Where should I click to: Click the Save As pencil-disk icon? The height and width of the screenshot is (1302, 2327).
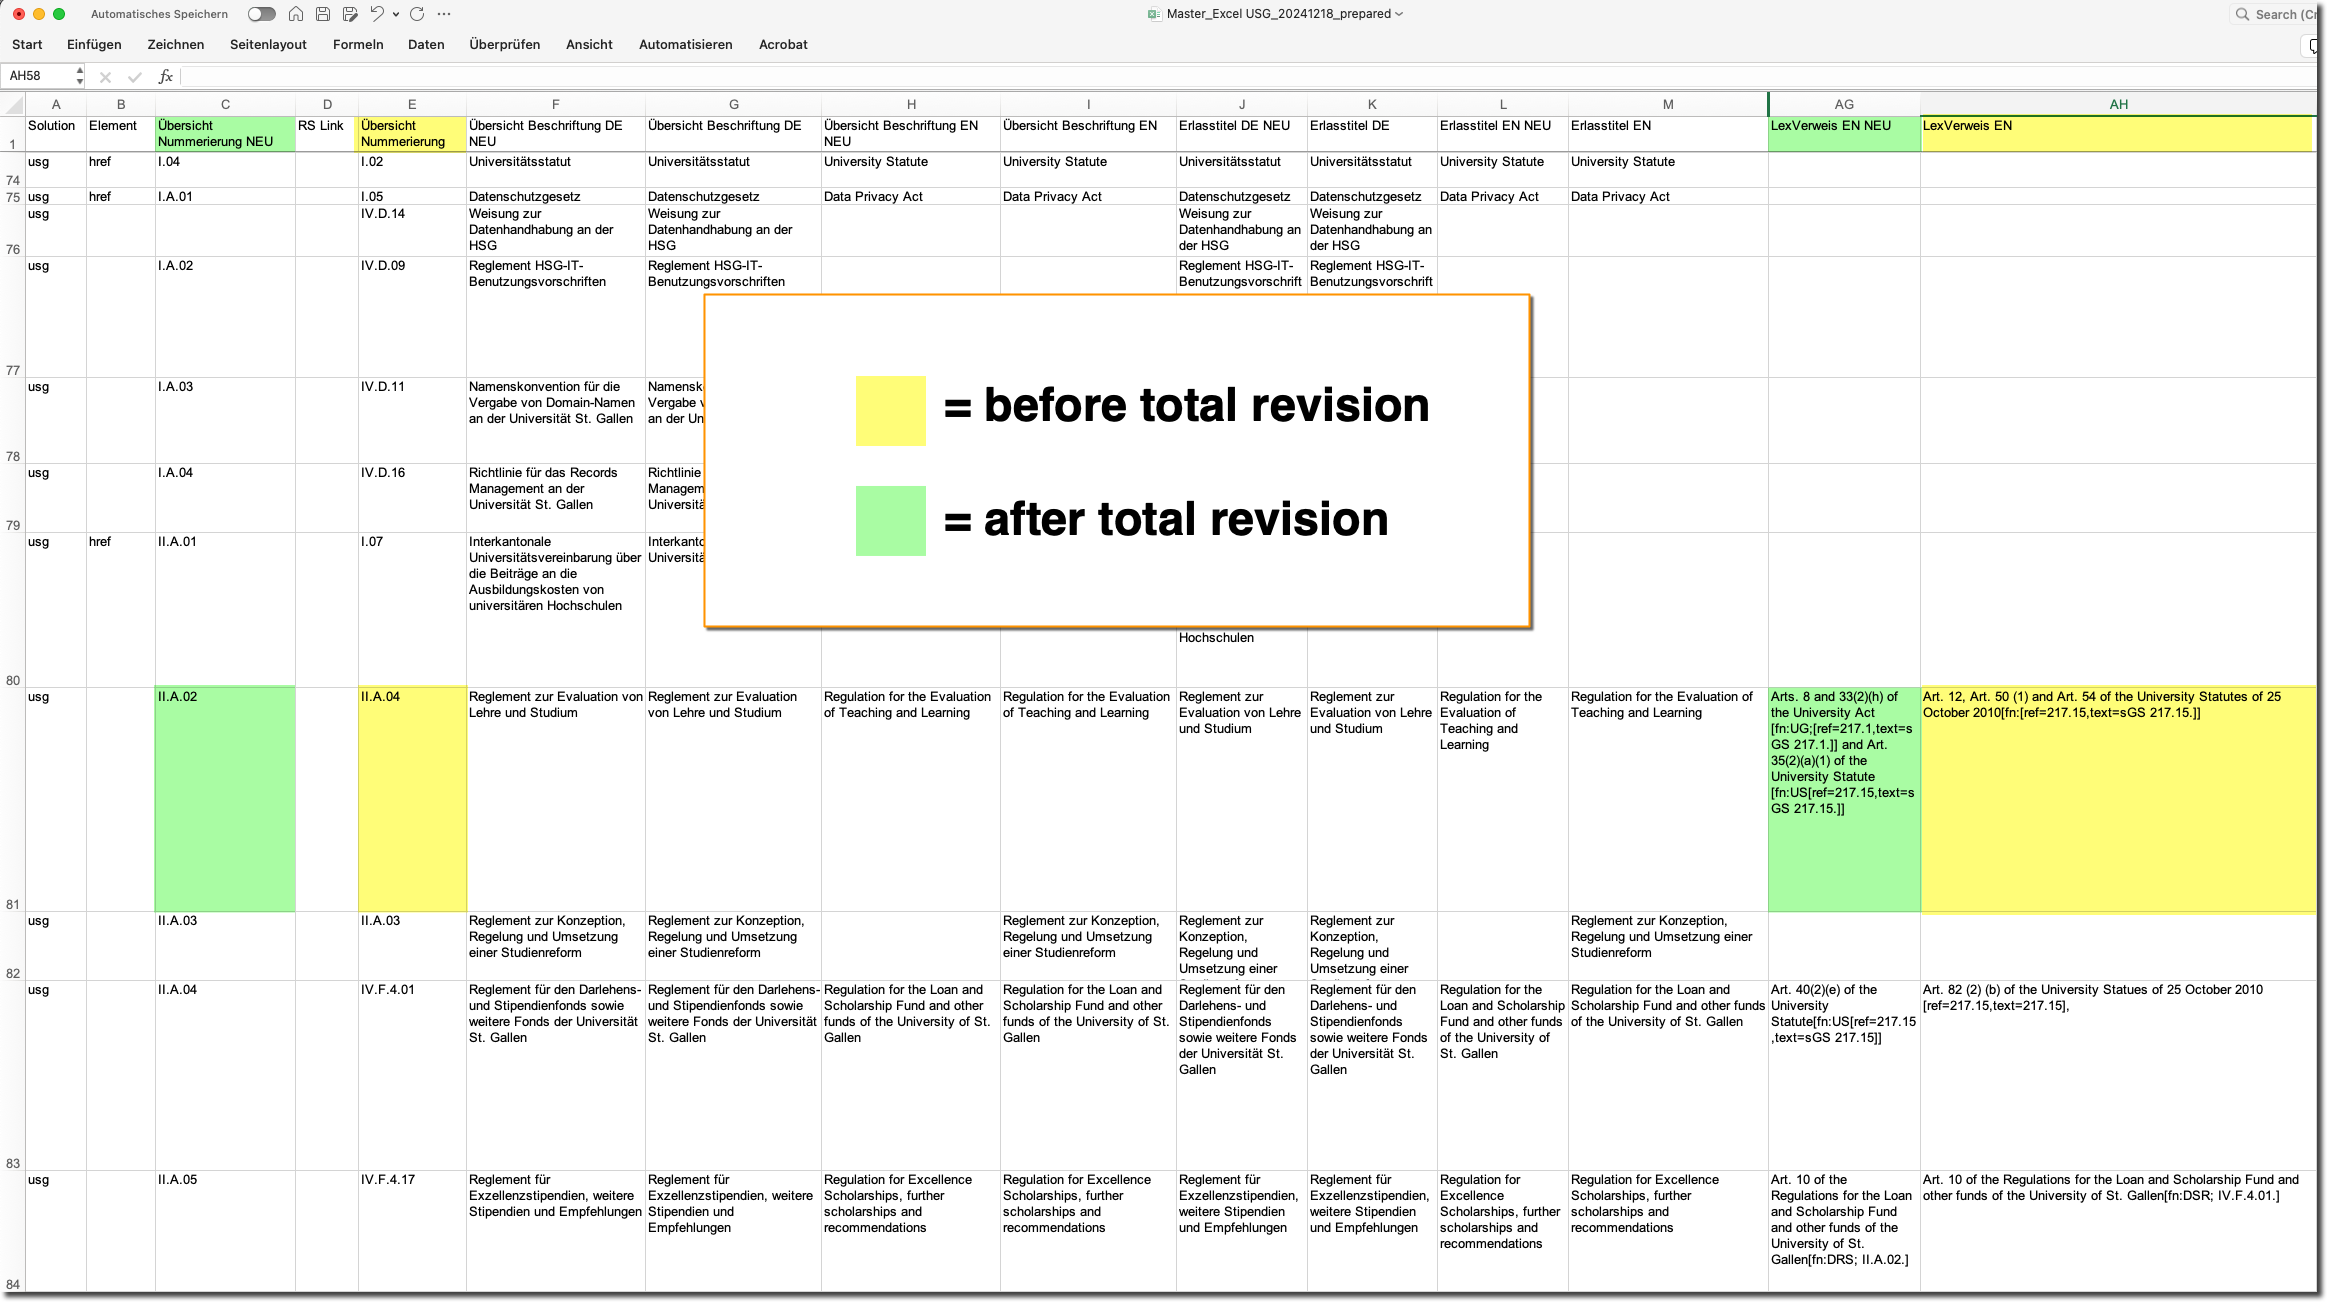(x=350, y=14)
